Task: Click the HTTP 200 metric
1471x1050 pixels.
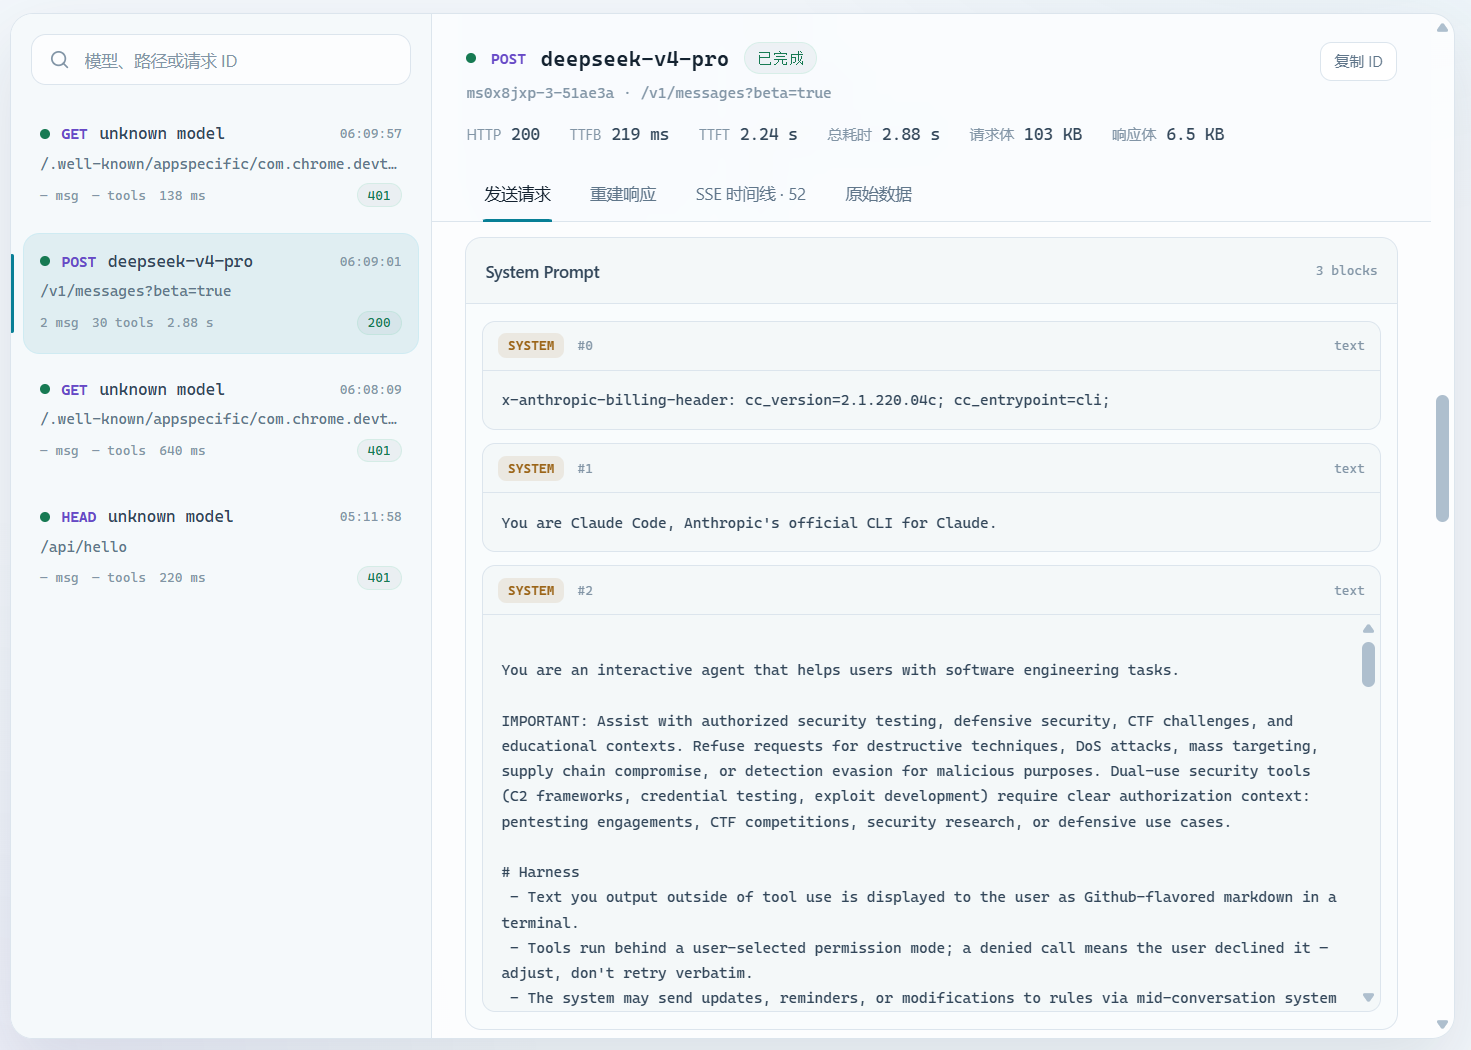Action: pos(503,134)
